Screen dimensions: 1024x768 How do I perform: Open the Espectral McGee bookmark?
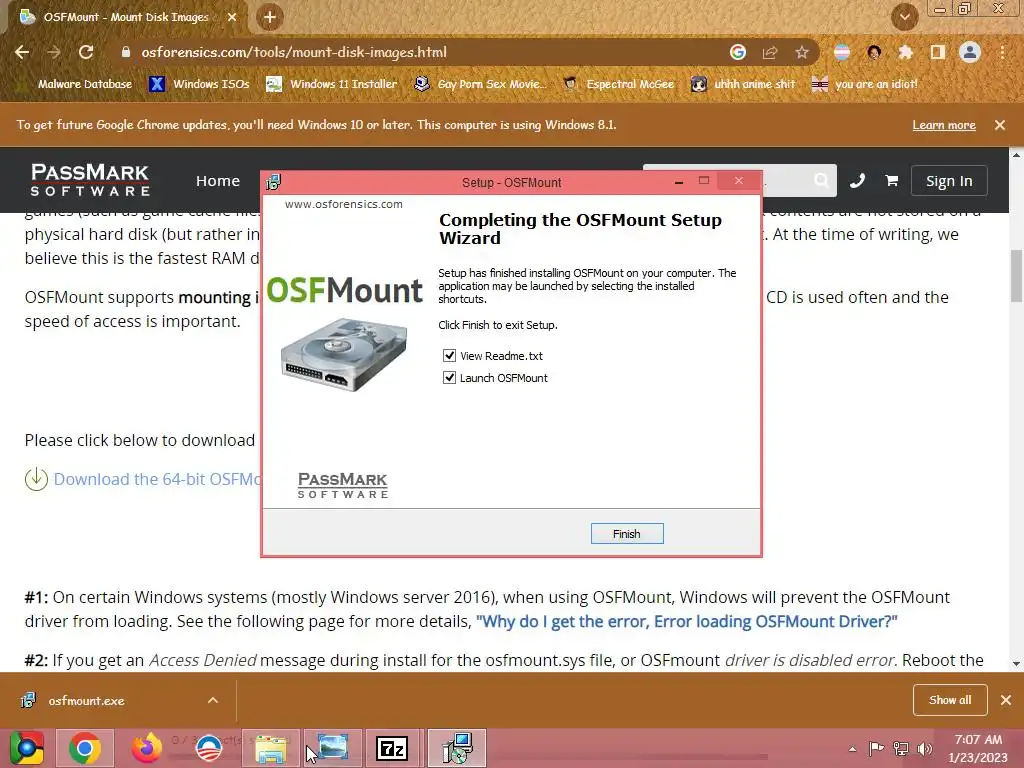[x=619, y=84]
